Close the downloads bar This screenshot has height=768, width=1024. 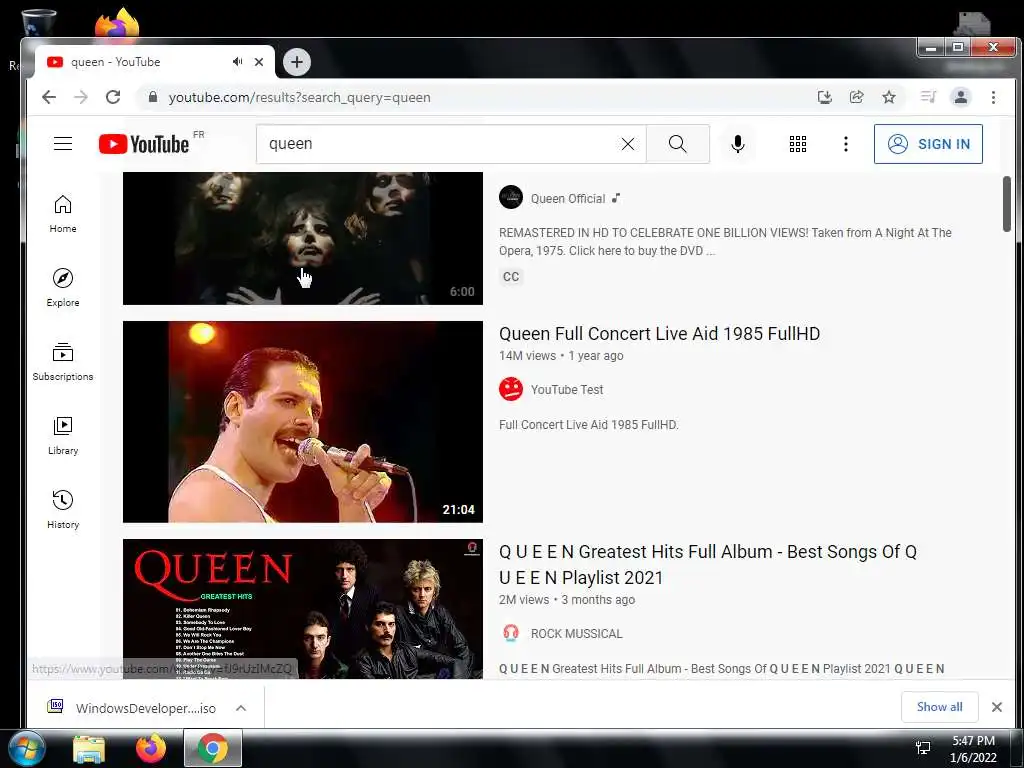pyautogui.click(x=997, y=707)
